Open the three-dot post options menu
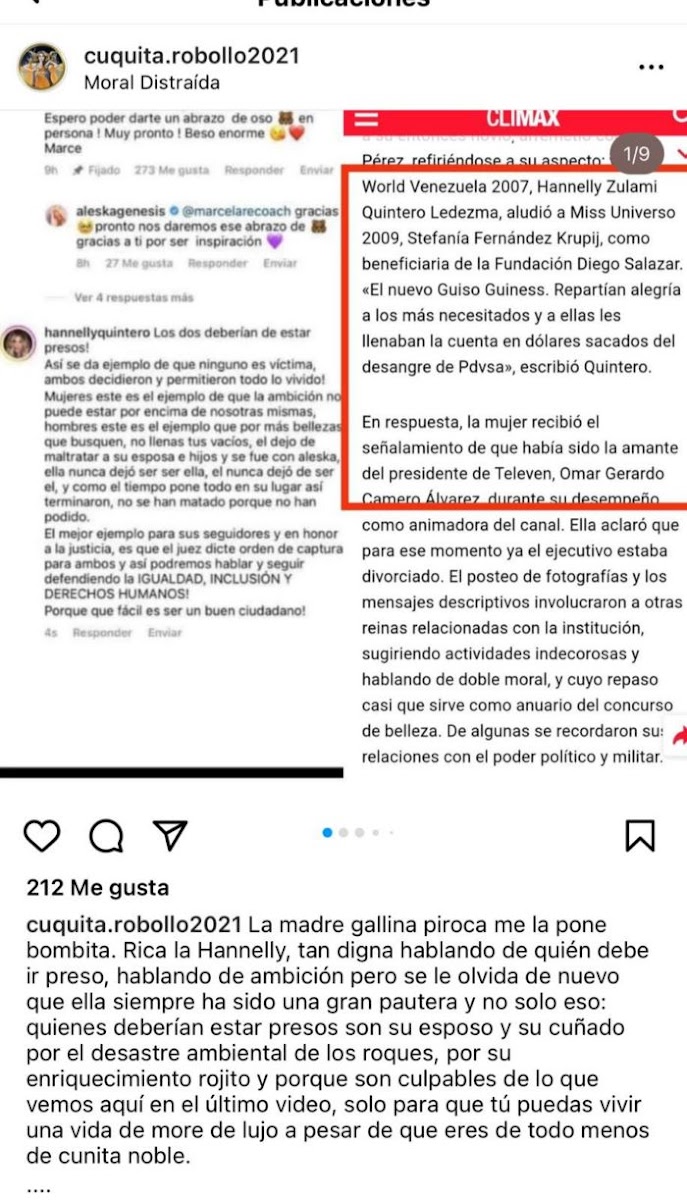Screen dimensions: 687x1200 tap(651, 67)
